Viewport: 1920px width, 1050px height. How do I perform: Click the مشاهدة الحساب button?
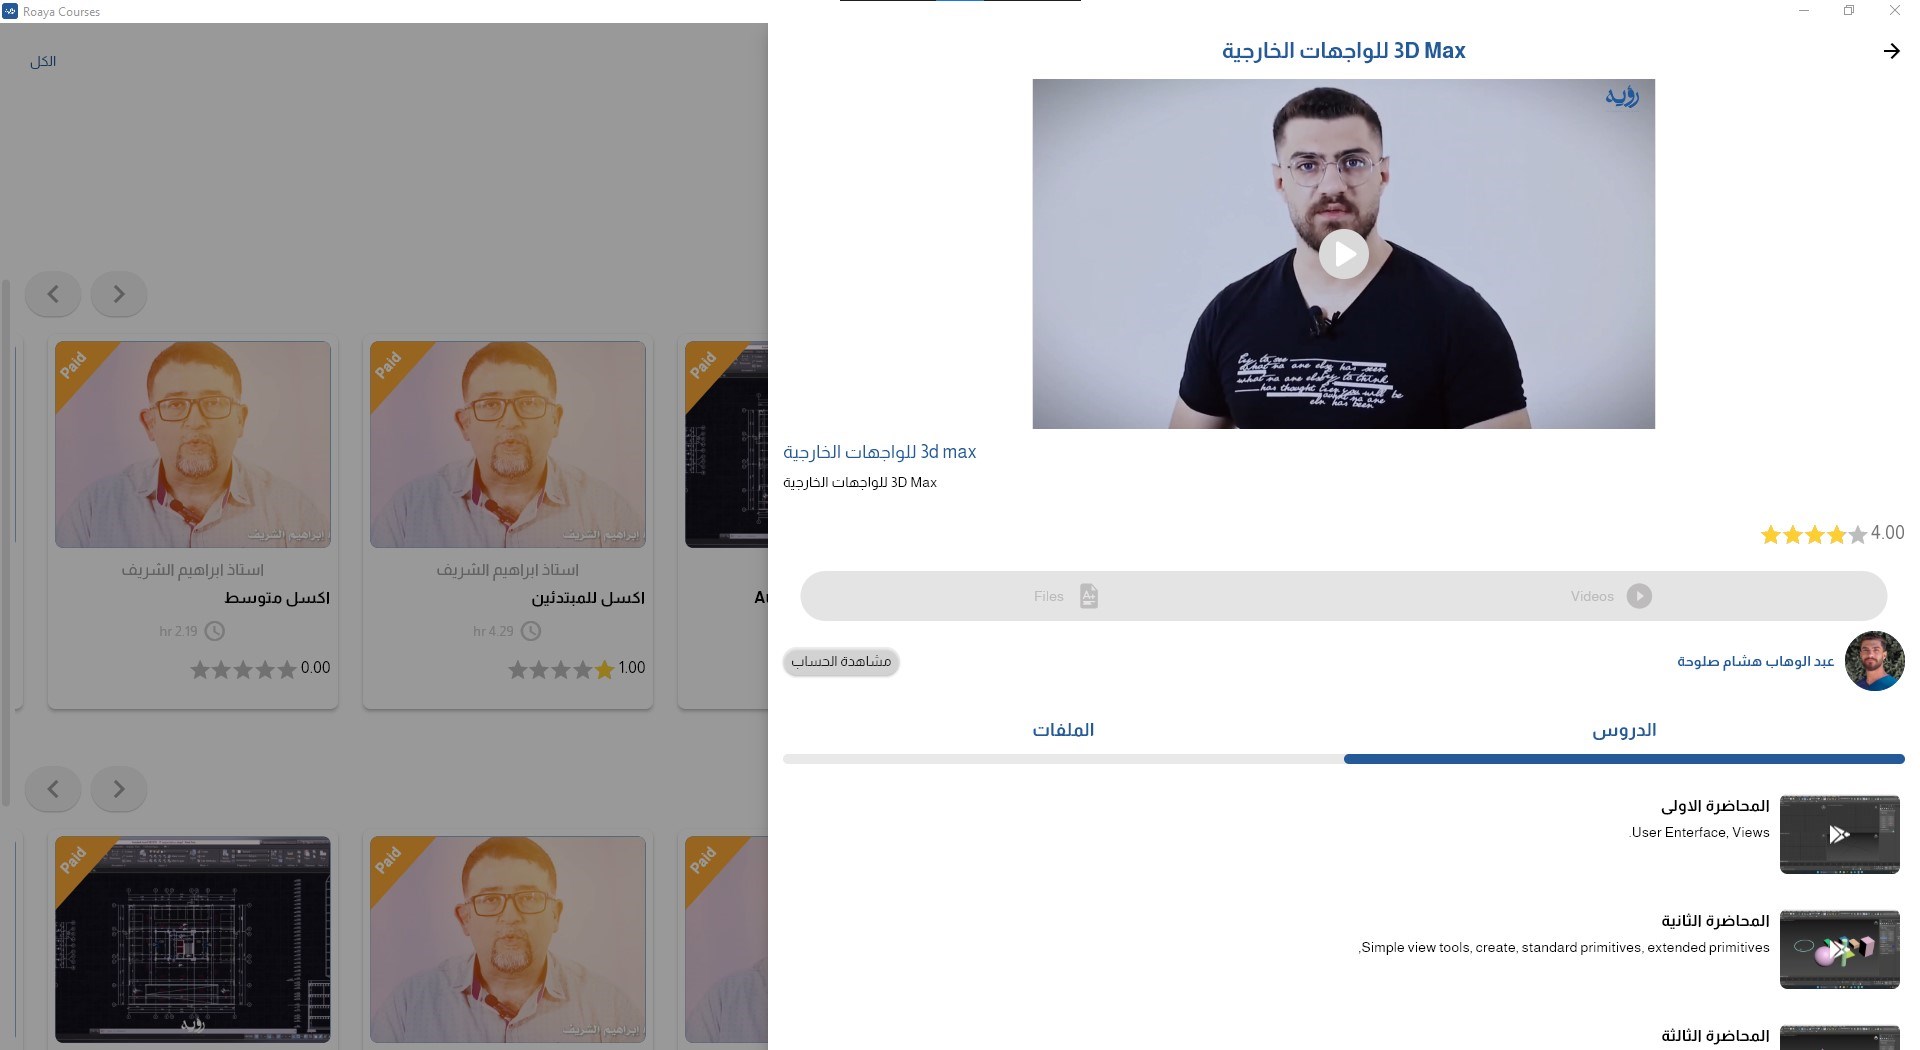click(x=841, y=661)
